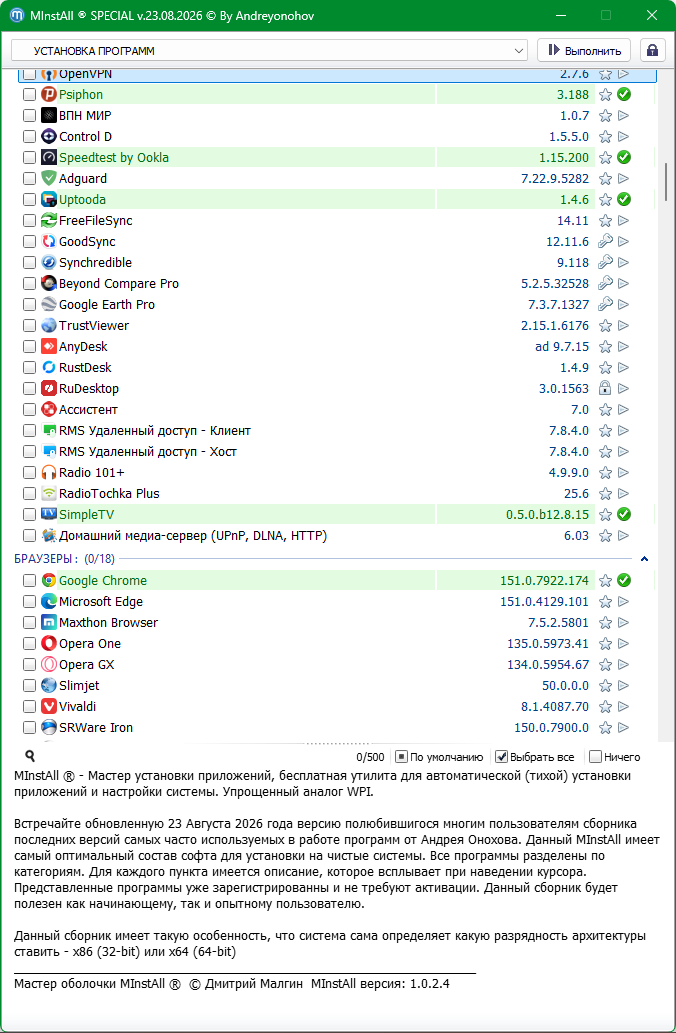This screenshot has width=676, height=1033.
Task: Collapse the БРАУЗЕРЫ section chevron
Action: point(644,559)
